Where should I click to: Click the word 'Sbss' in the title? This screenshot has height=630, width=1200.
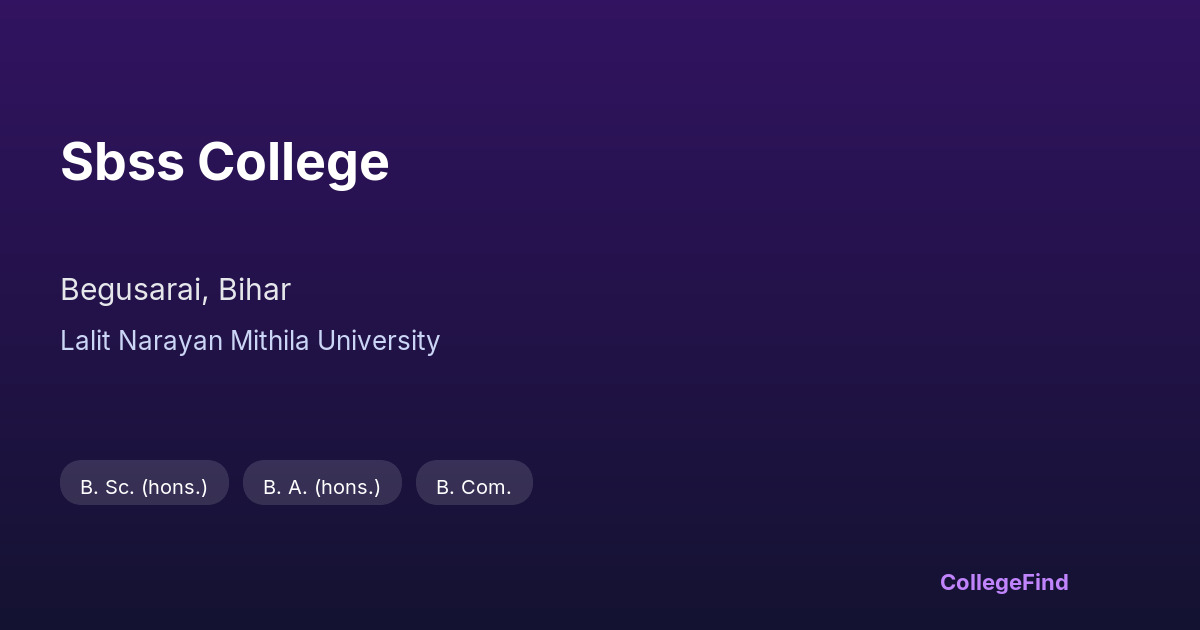click(122, 162)
